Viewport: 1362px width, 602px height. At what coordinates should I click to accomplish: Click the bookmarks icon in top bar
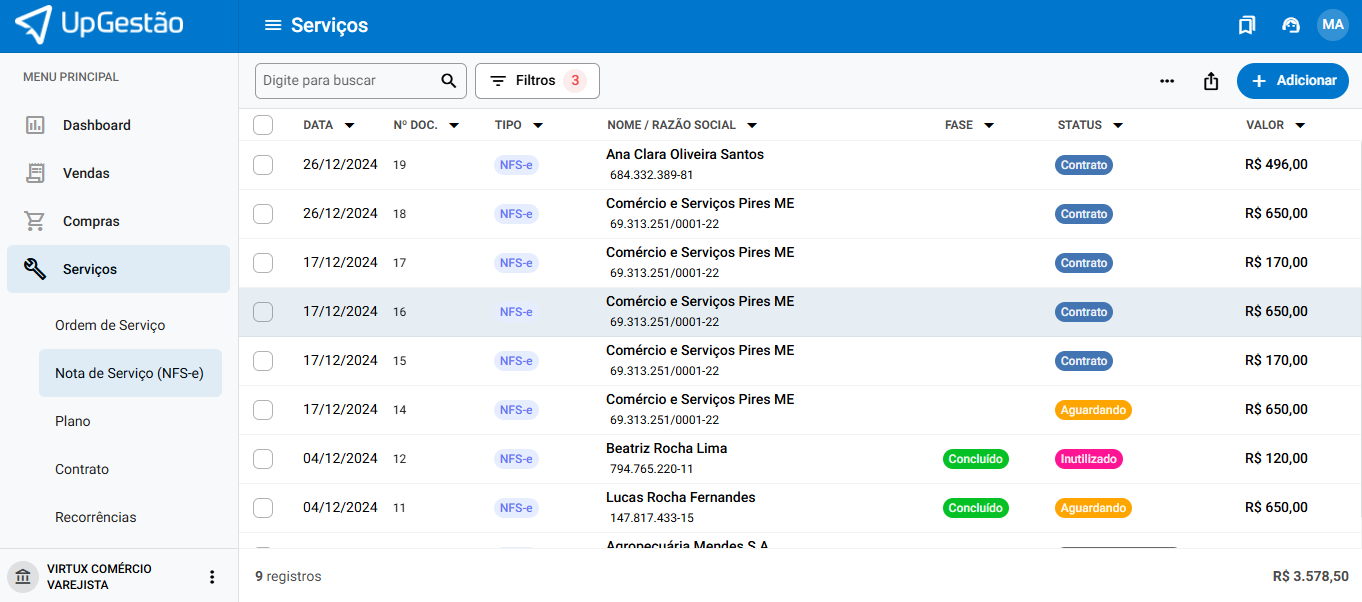click(x=1246, y=26)
